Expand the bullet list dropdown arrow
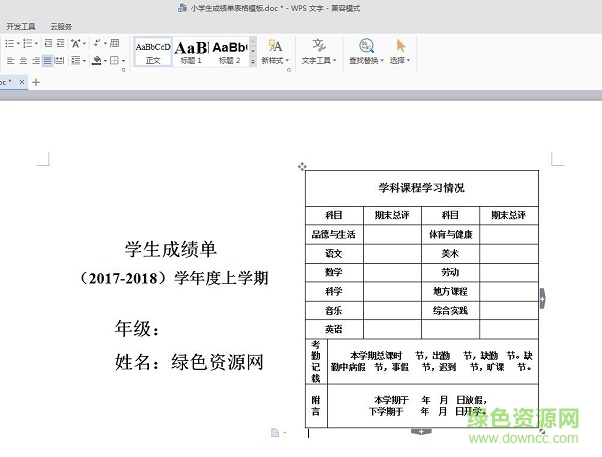Viewport: 602px width, 457px height. point(16,44)
